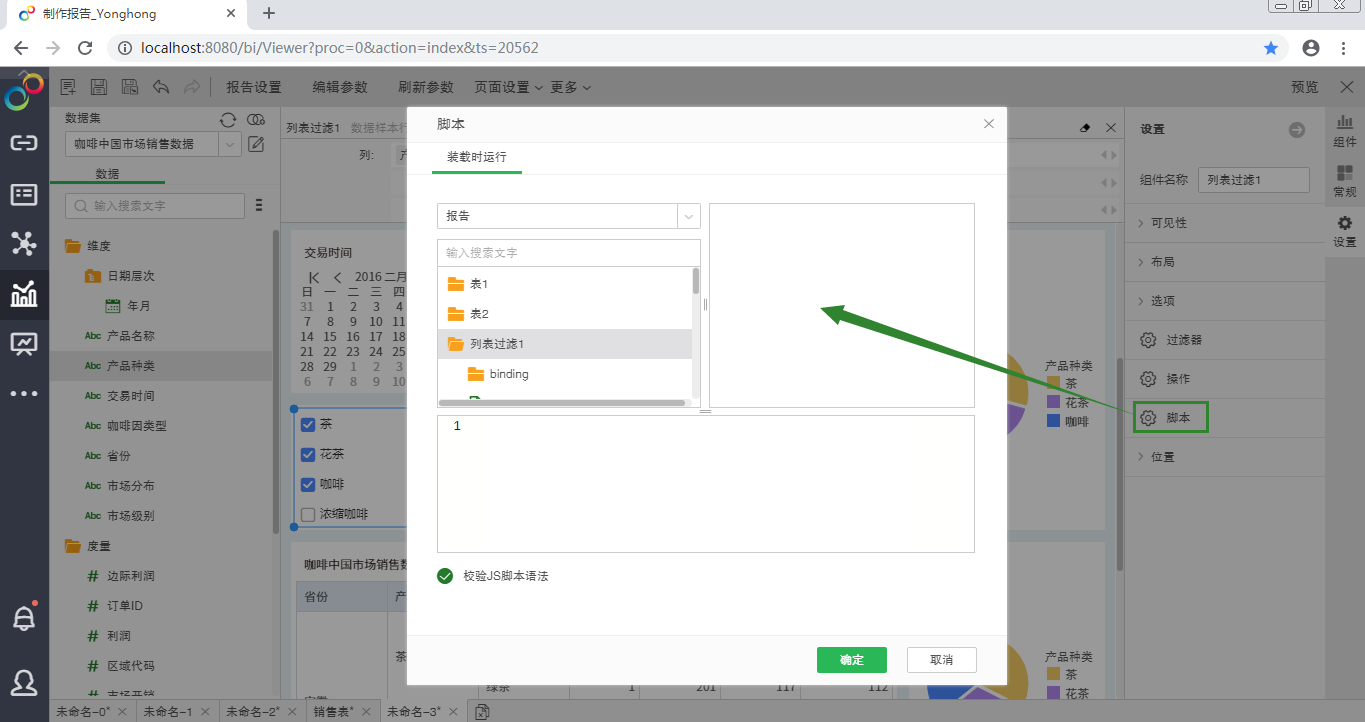Select the 装载时运行 tab
Screen dimensions: 1365x722
(476, 158)
